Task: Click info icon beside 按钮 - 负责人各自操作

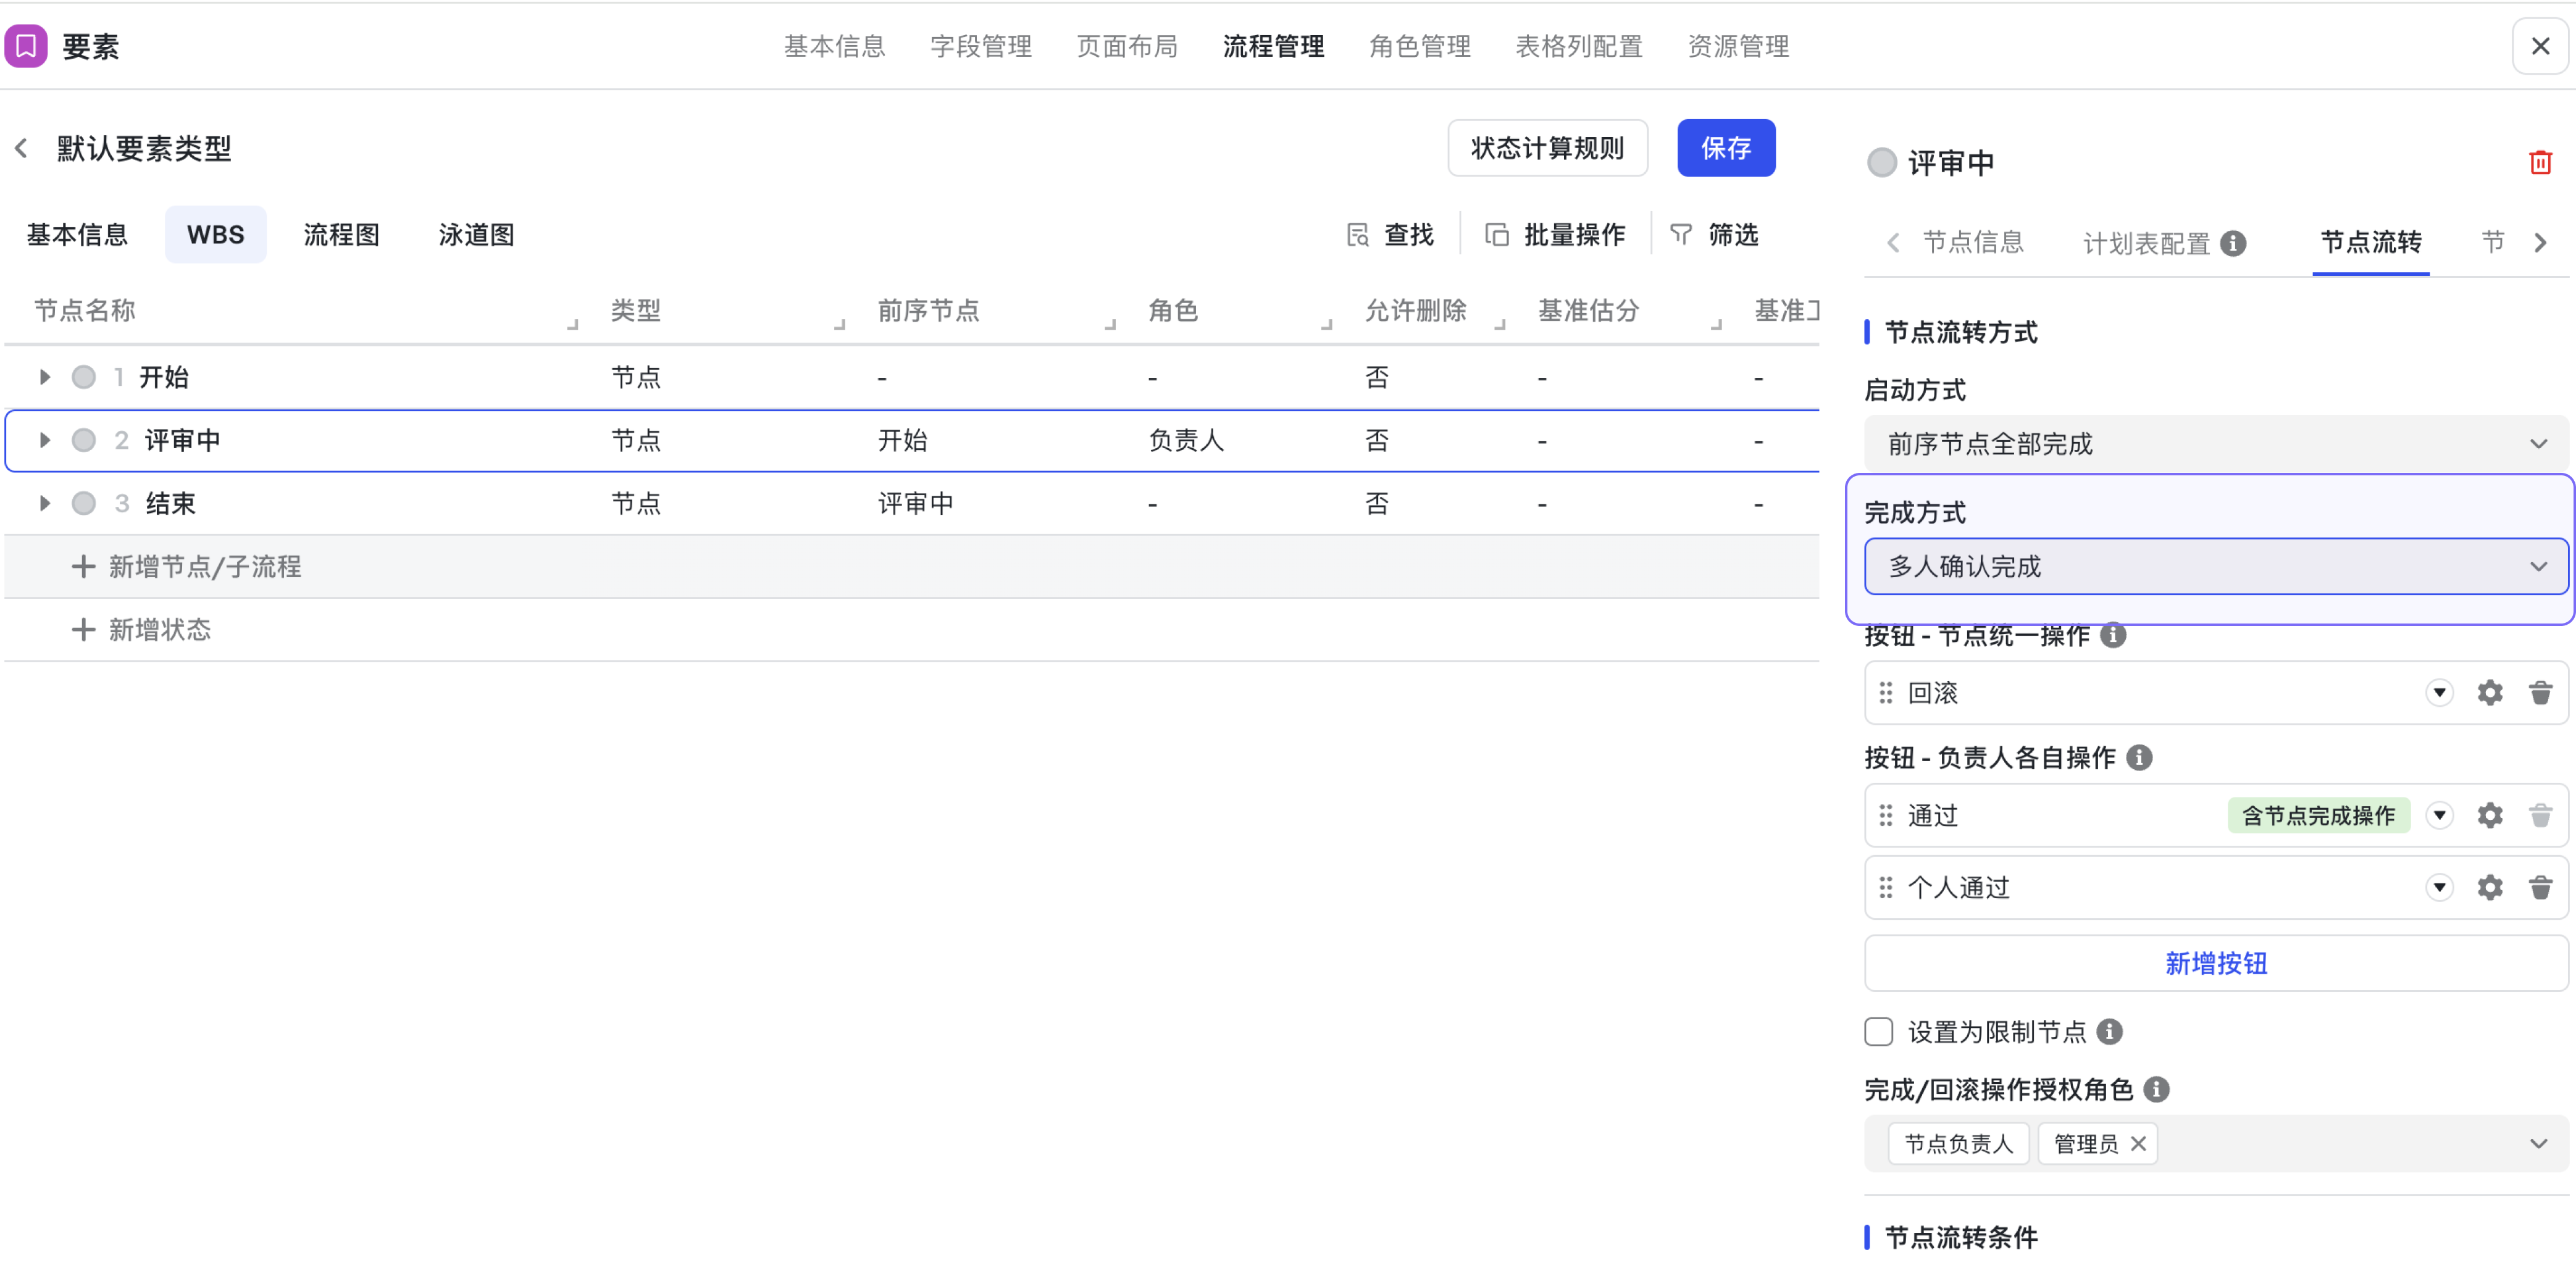Action: coord(2139,758)
